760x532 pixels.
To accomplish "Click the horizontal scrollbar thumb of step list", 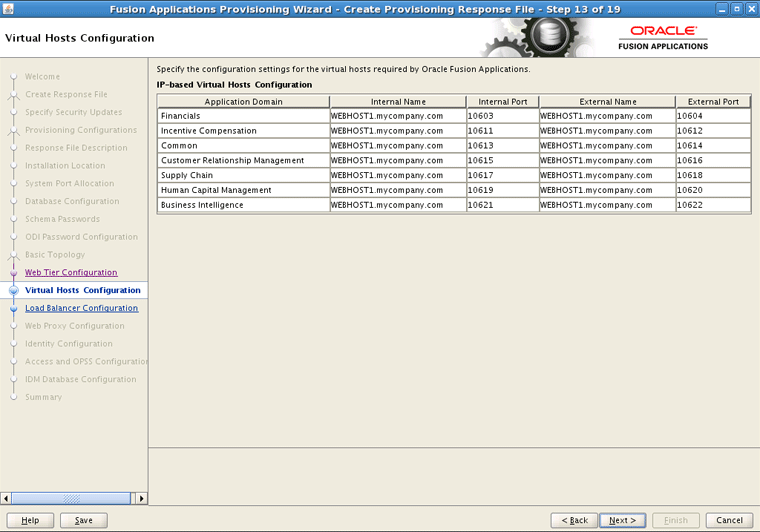I will (71, 498).
